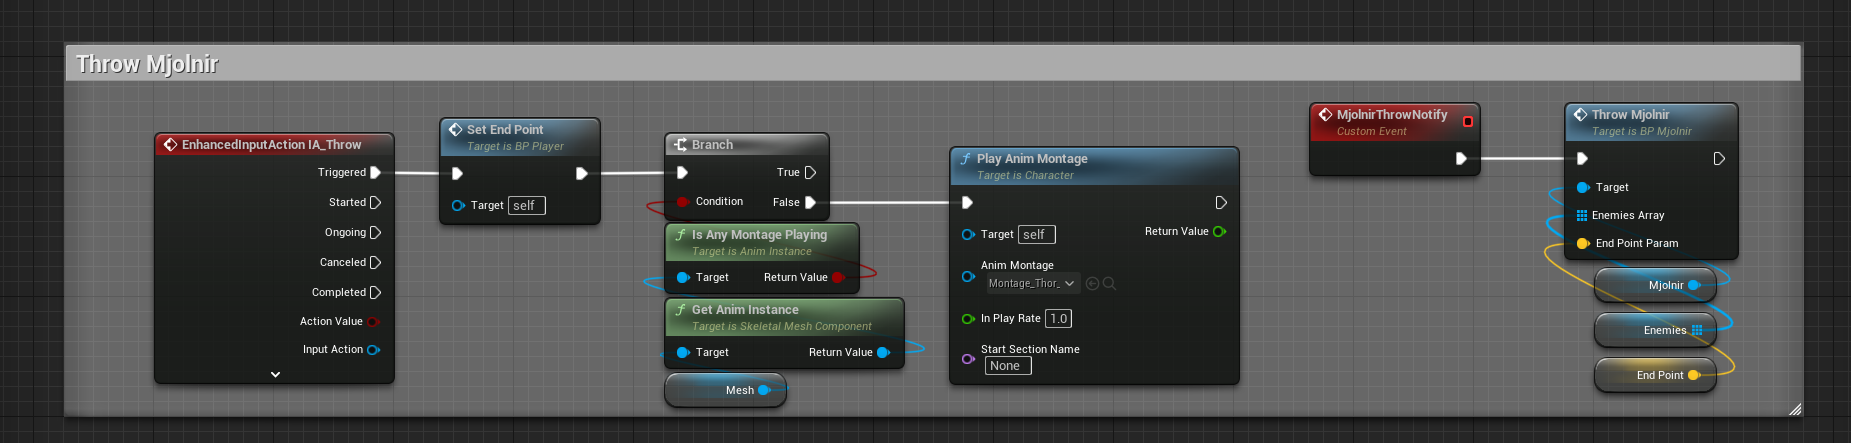Click the Input Action blue output pin
Image resolution: width=1851 pixels, height=443 pixels.
click(373, 350)
